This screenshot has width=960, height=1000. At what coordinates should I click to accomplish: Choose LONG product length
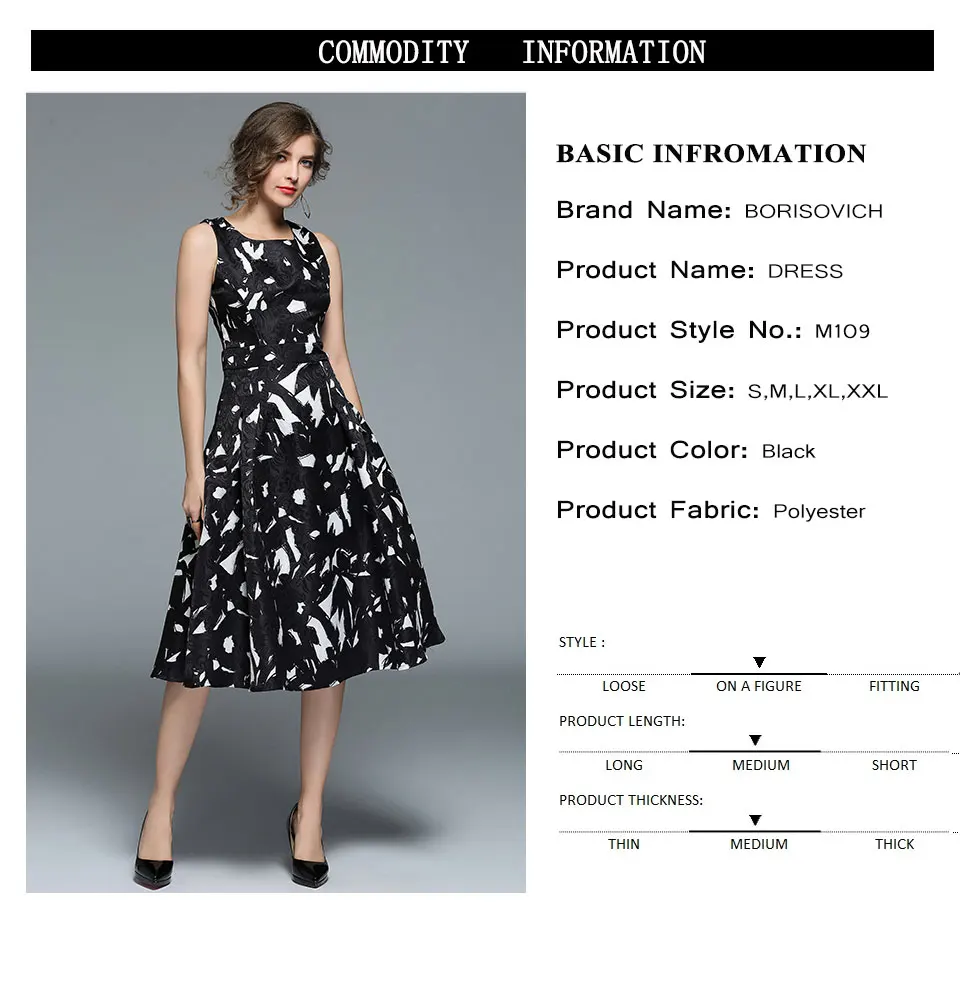[x=624, y=765]
